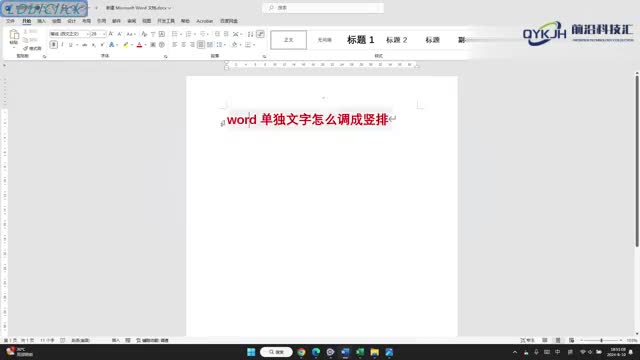Click the numbered list icon
640x360 pixels.
(x=189, y=34)
